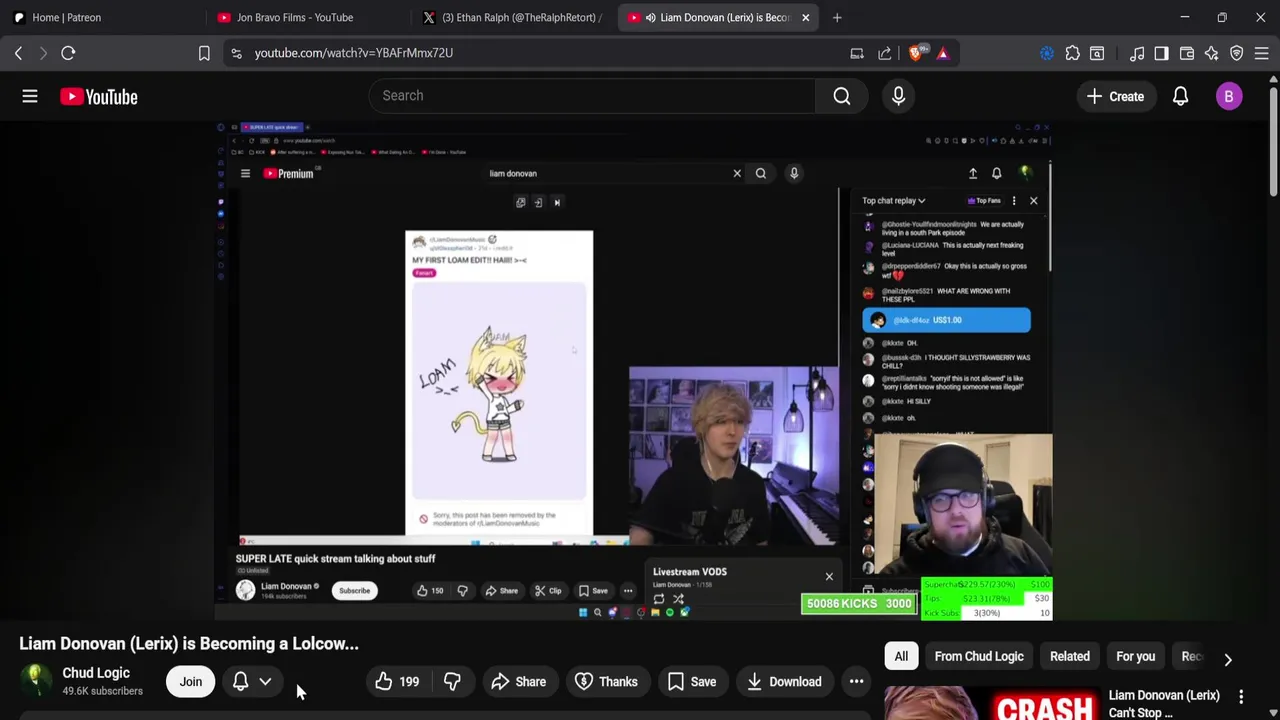Reload the page with refresh icon

68,53
